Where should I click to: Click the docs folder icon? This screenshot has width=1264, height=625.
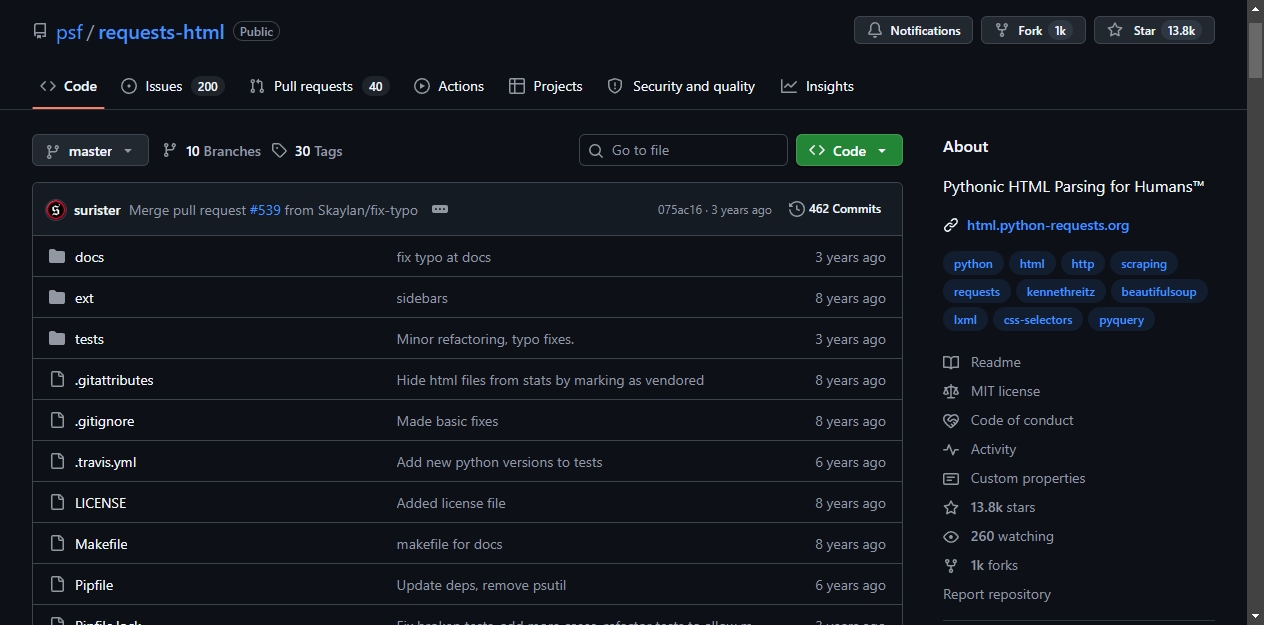pos(57,257)
